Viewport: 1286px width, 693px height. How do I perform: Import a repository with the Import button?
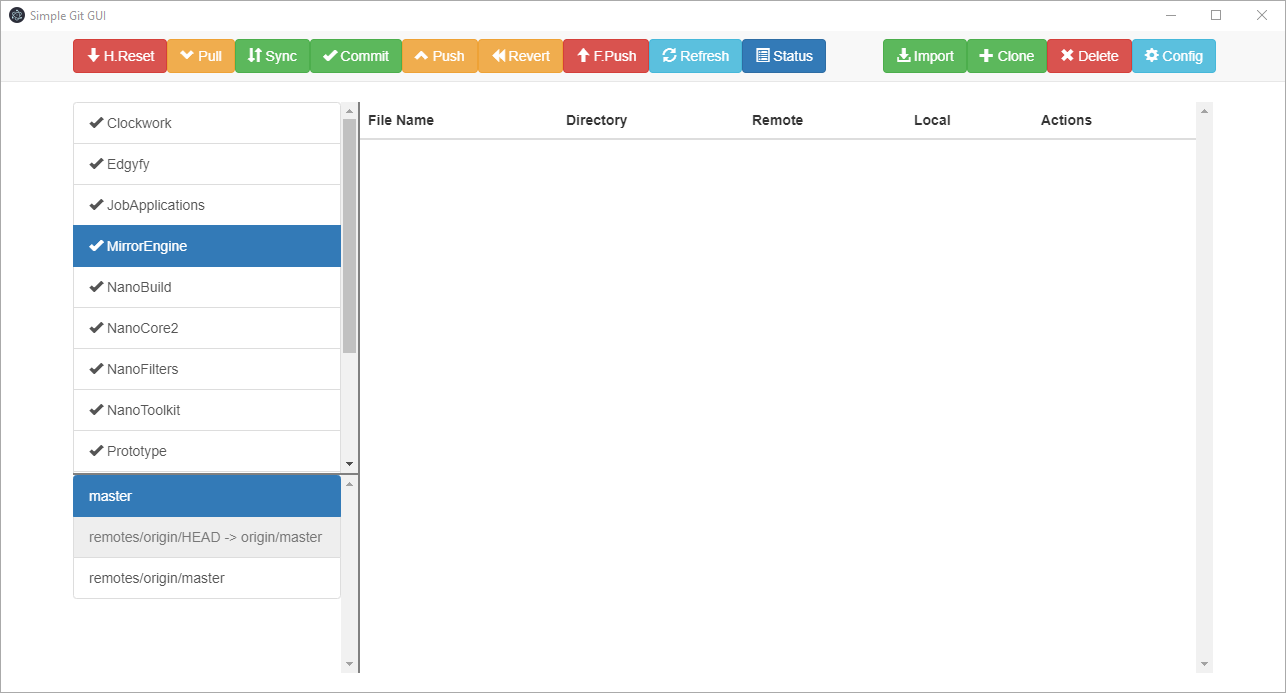coord(924,56)
